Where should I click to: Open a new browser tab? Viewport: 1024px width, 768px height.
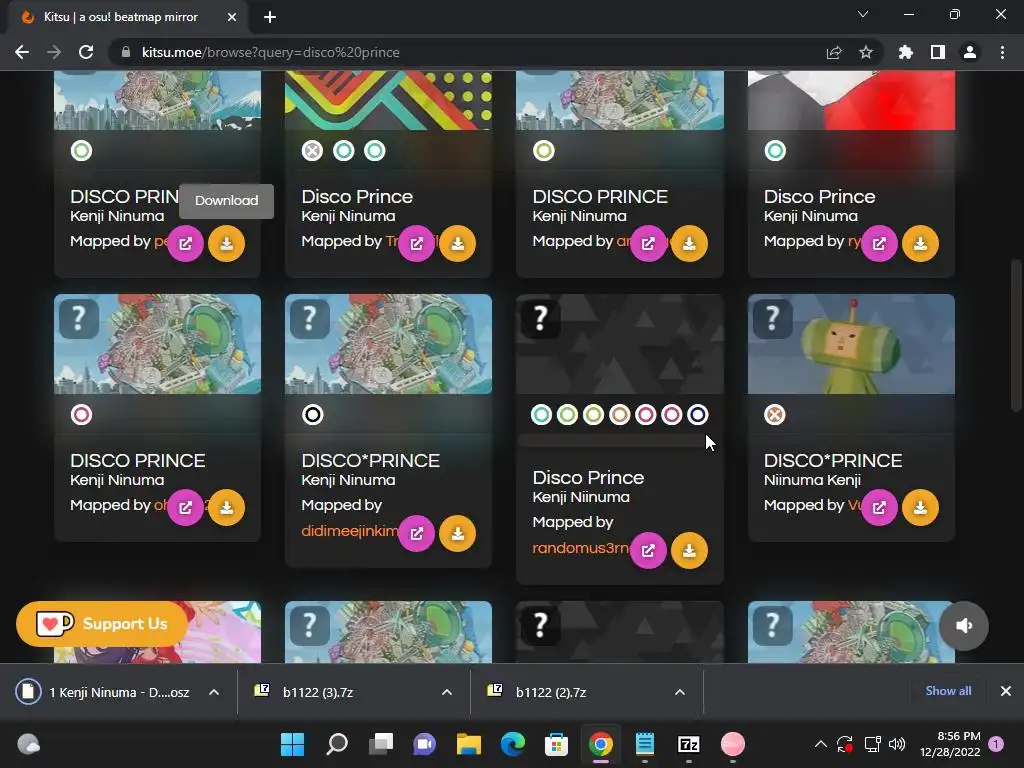click(270, 17)
